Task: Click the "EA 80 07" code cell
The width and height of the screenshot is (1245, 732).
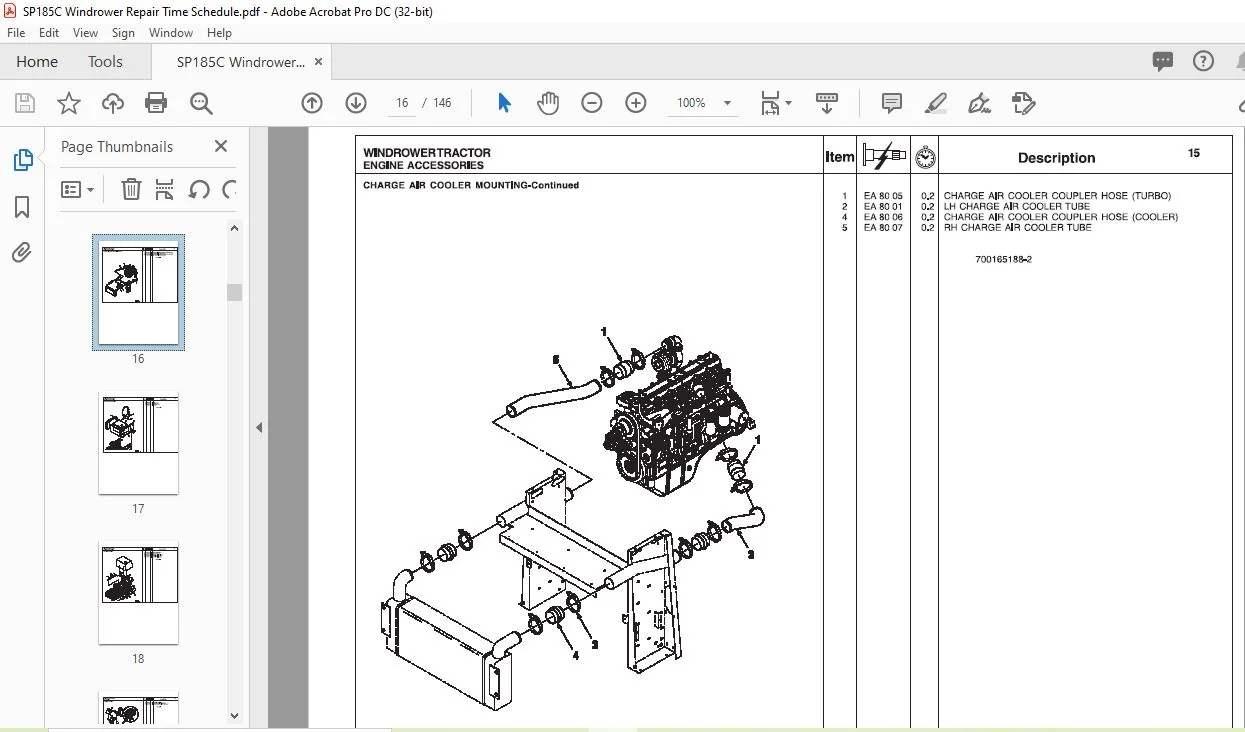Action: (883, 228)
